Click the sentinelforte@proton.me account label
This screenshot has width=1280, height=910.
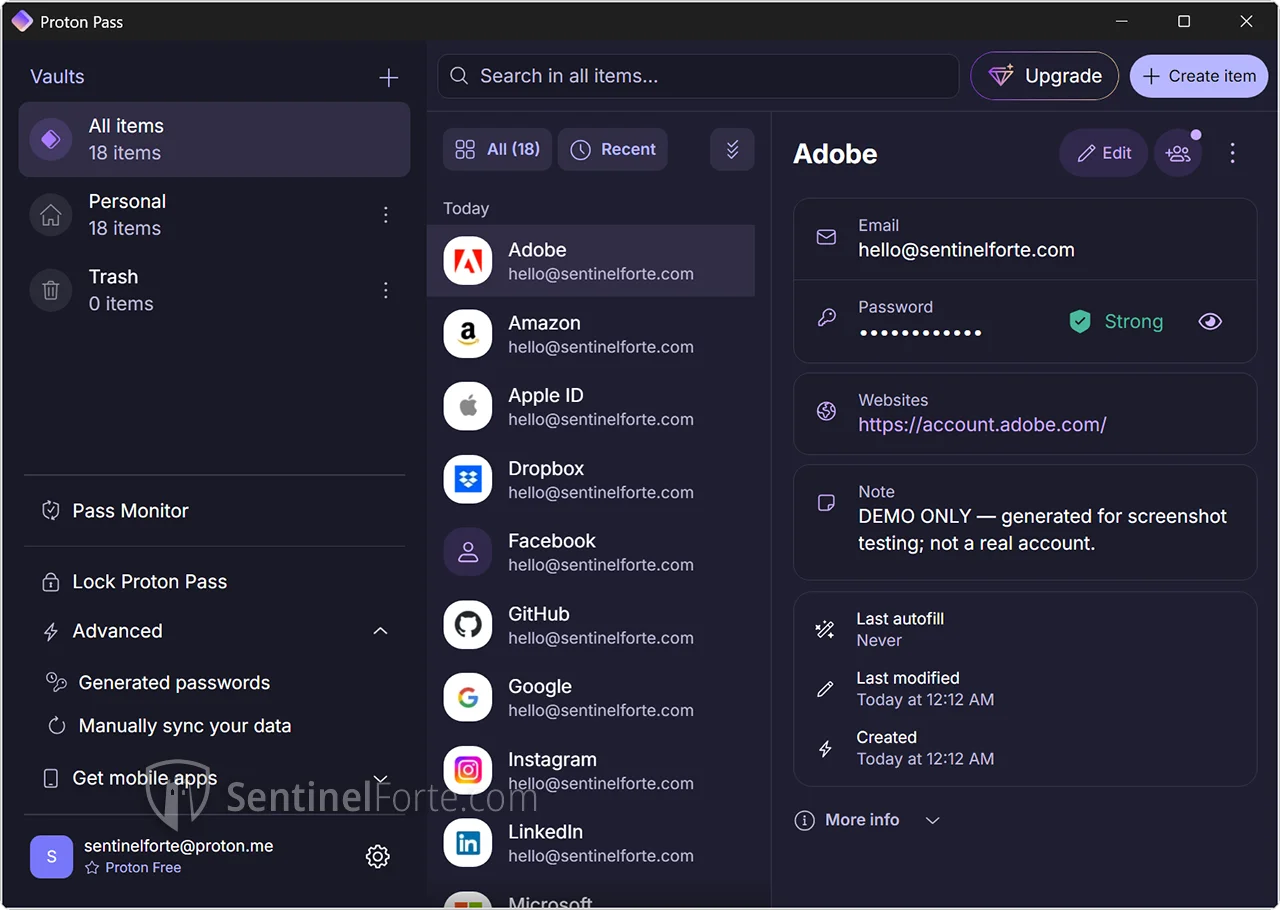(x=179, y=846)
